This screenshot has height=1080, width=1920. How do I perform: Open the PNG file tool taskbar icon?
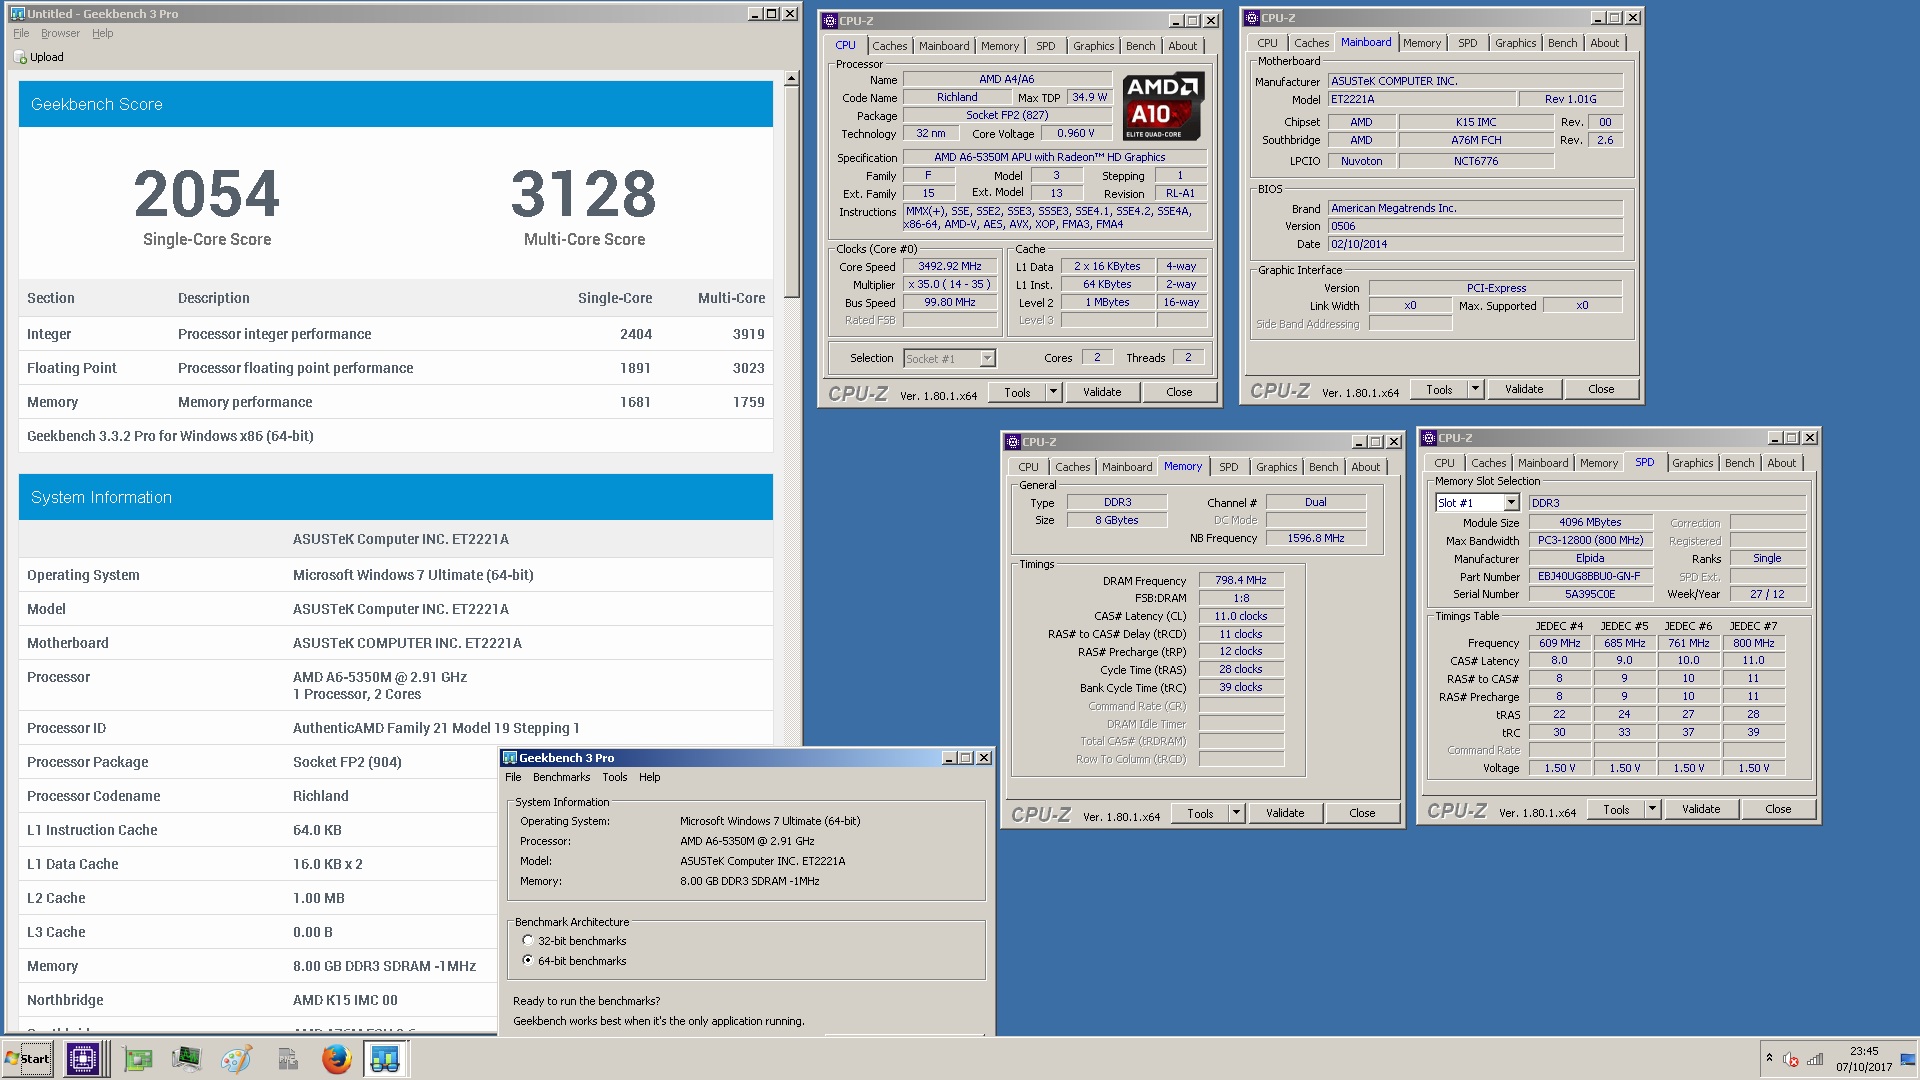pos(287,1059)
